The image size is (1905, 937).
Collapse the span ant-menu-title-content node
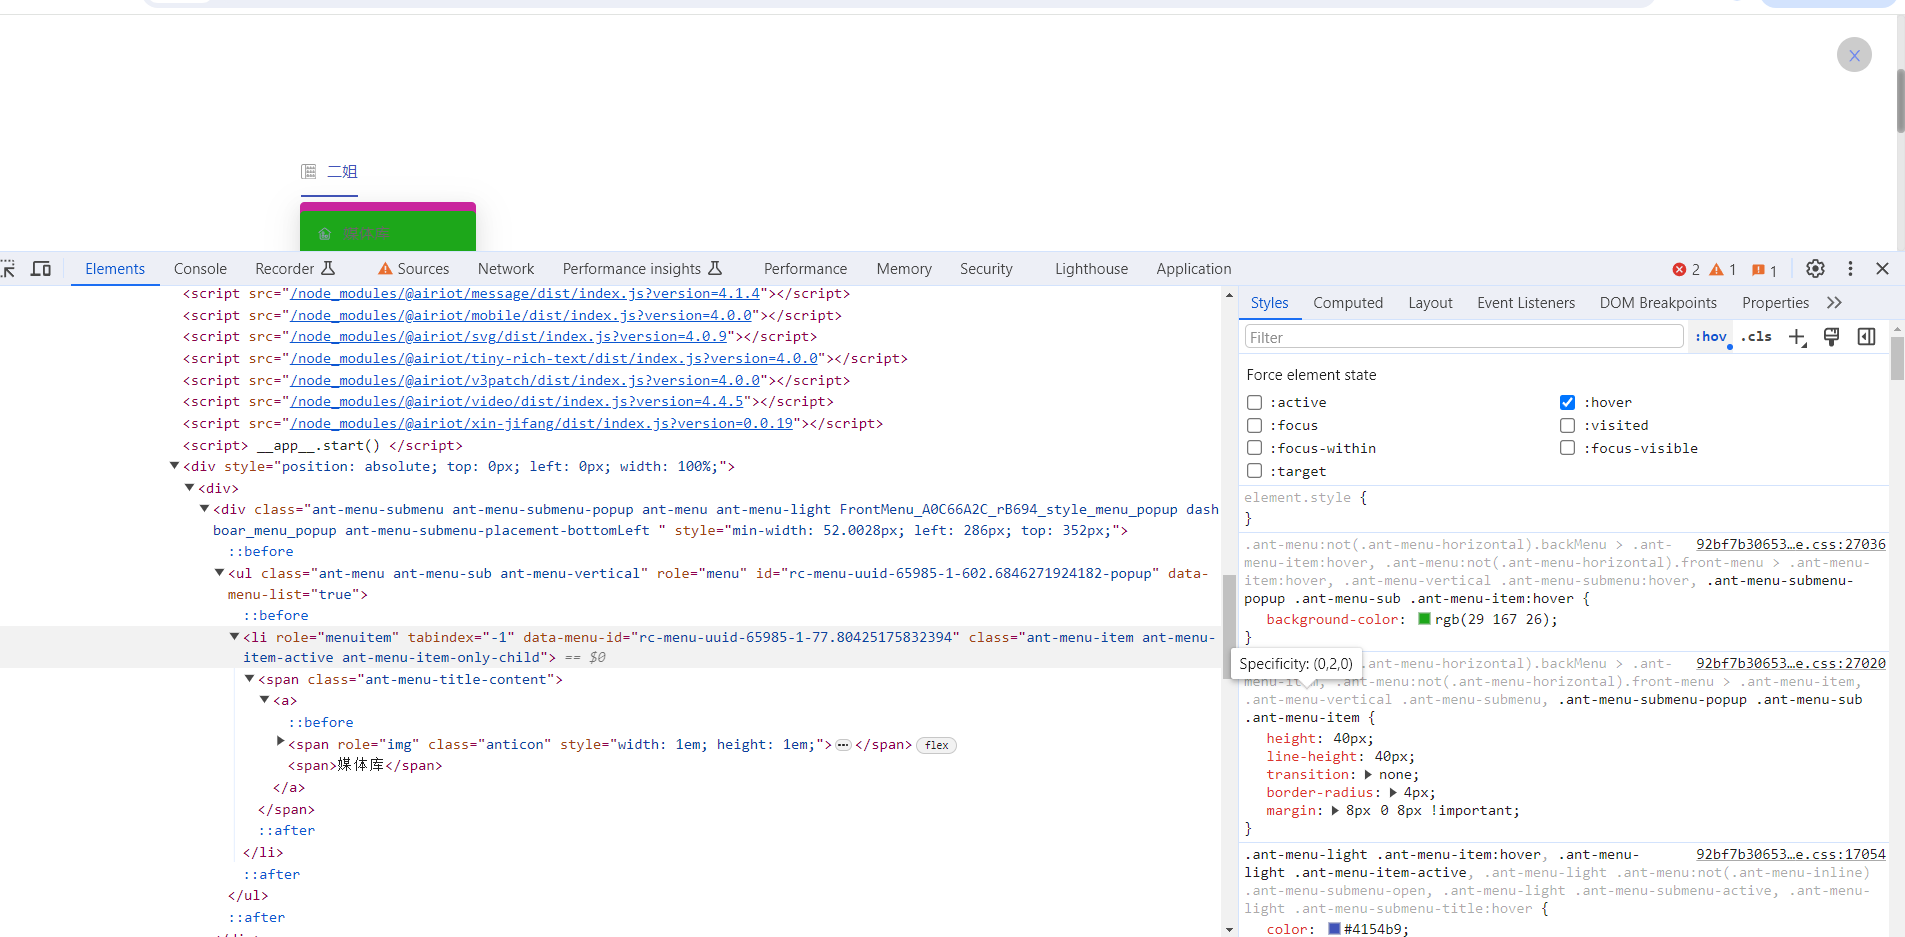tap(249, 679)
